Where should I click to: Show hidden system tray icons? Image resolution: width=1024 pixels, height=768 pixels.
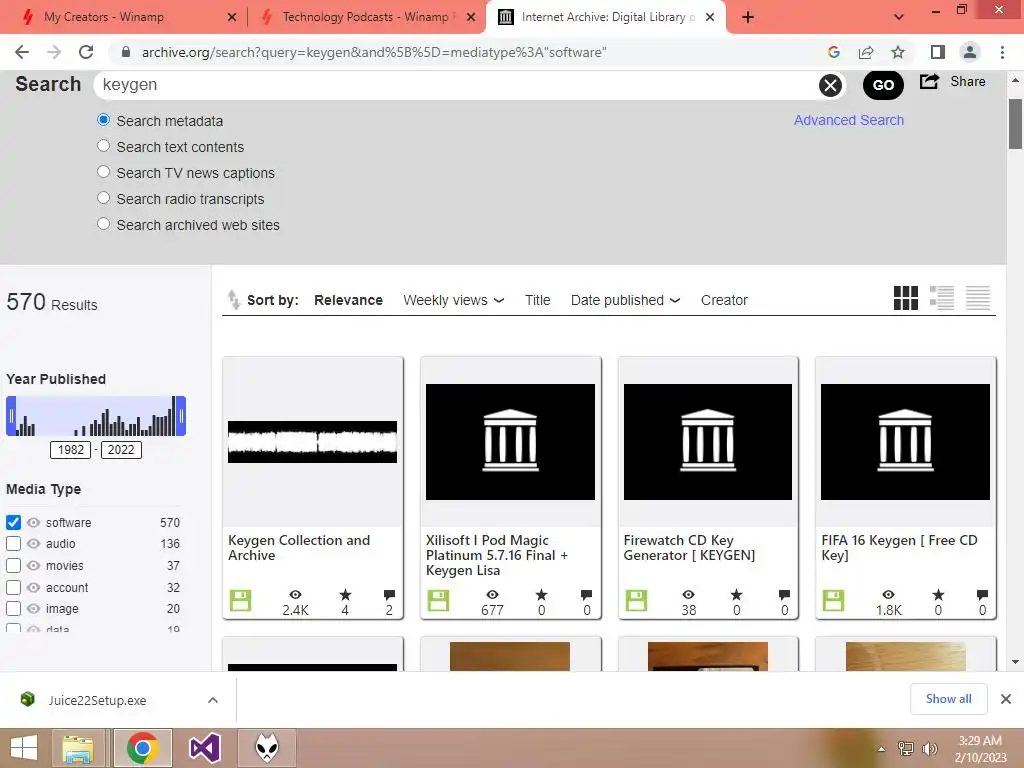(x=882, y=749)
